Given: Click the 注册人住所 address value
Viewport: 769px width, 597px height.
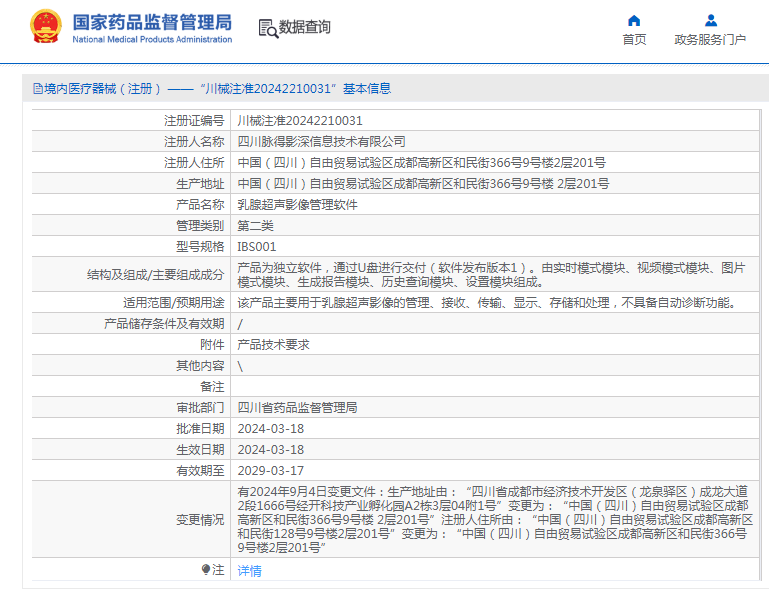Looking at the screenshot, I should pyautogui.click(x=421, y=163).
